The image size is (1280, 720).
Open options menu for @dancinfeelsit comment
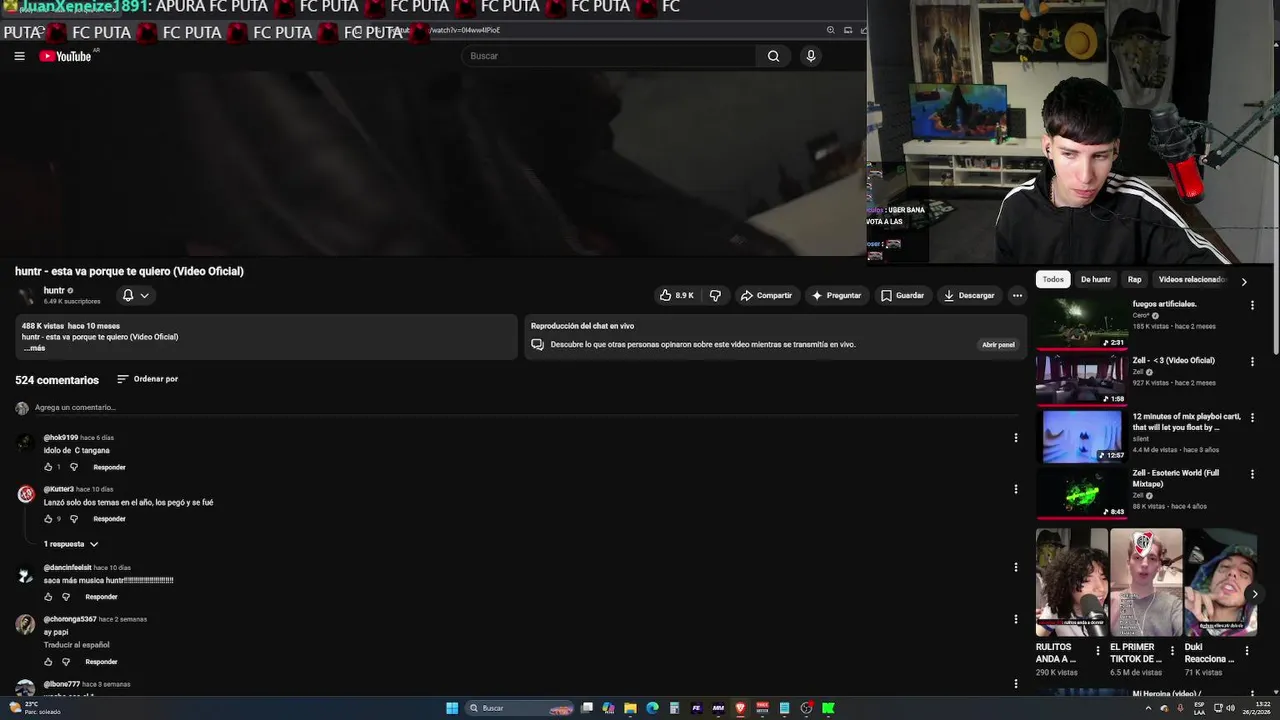point(1016,567)
